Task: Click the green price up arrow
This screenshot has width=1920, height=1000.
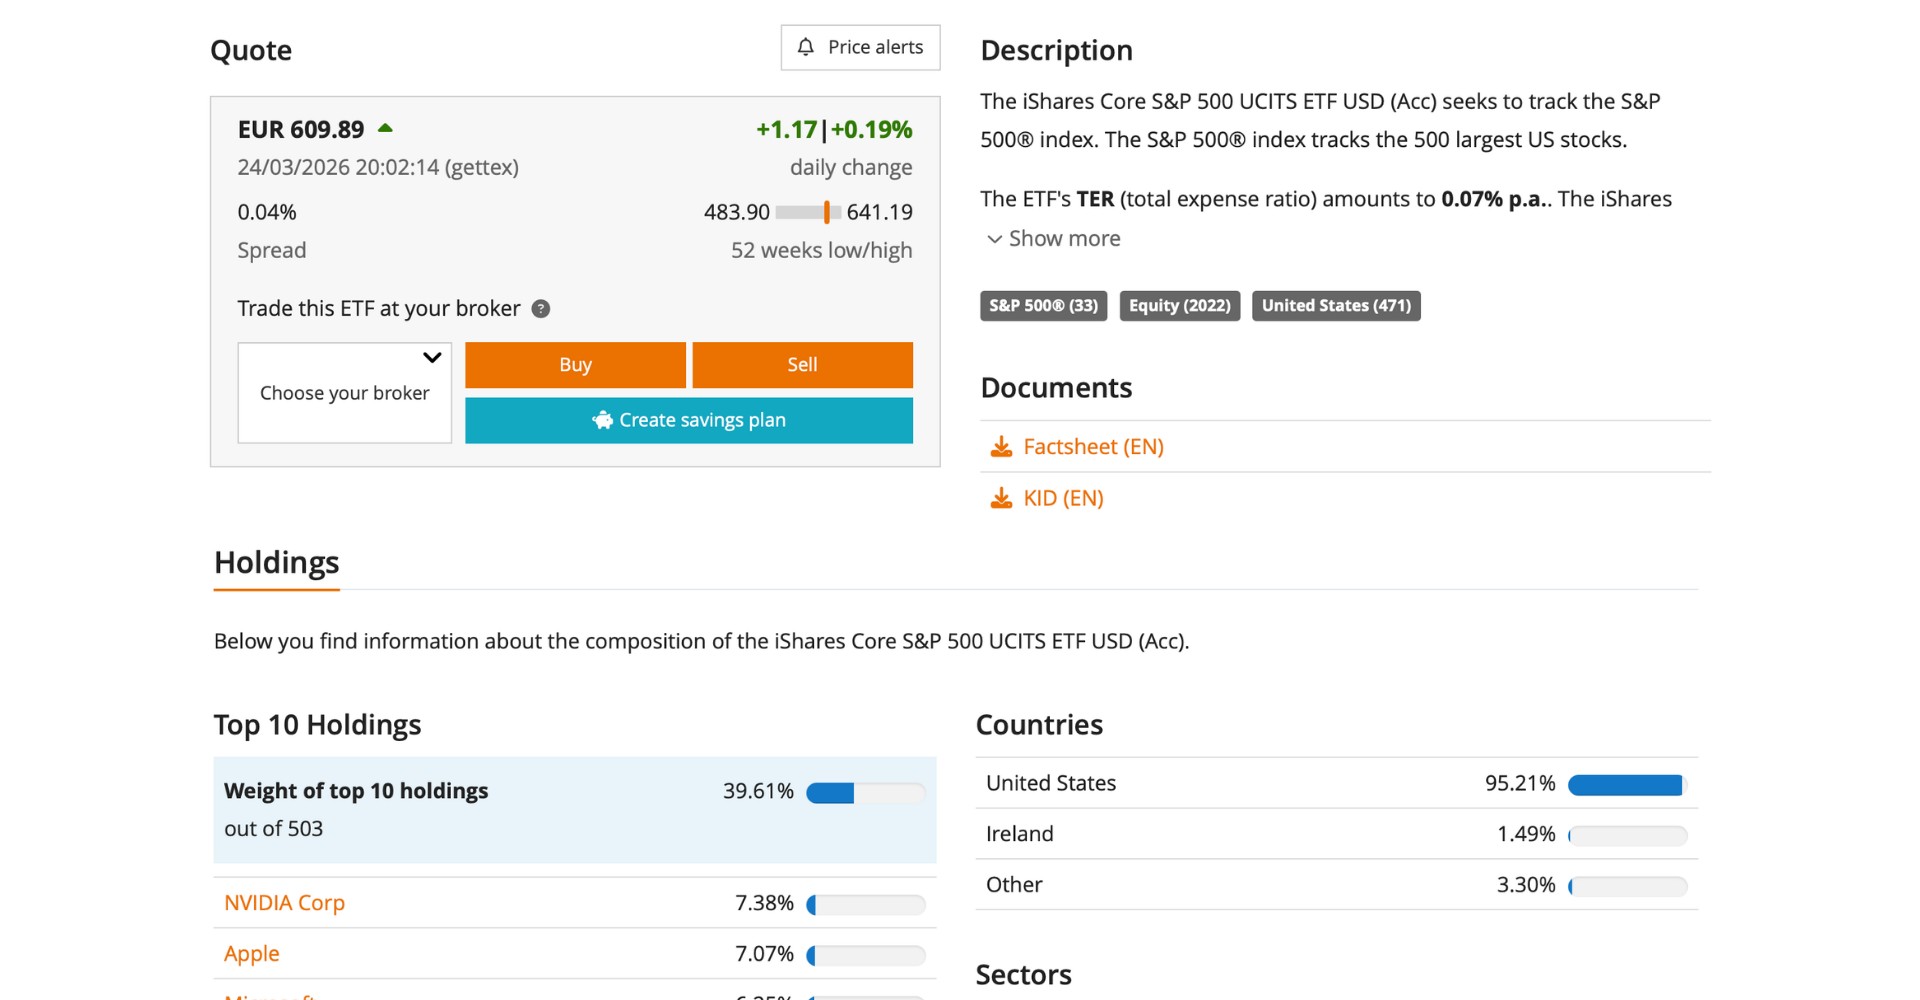Action: tap(385, 129)
